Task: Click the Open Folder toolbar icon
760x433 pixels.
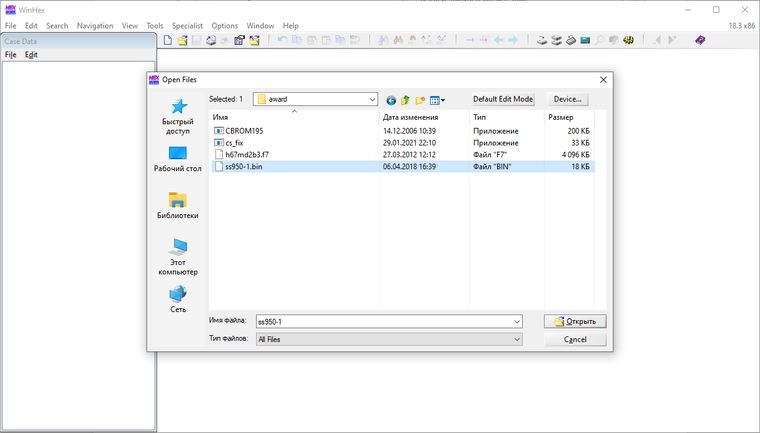Action: click(x=254, y=40)
